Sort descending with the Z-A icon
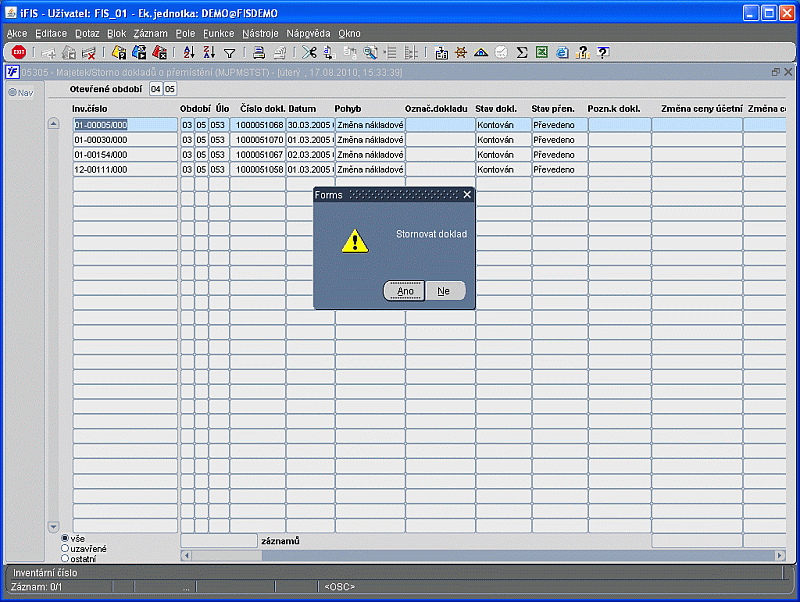The width and height of the screenshot is (800, 602). point(209,52)
